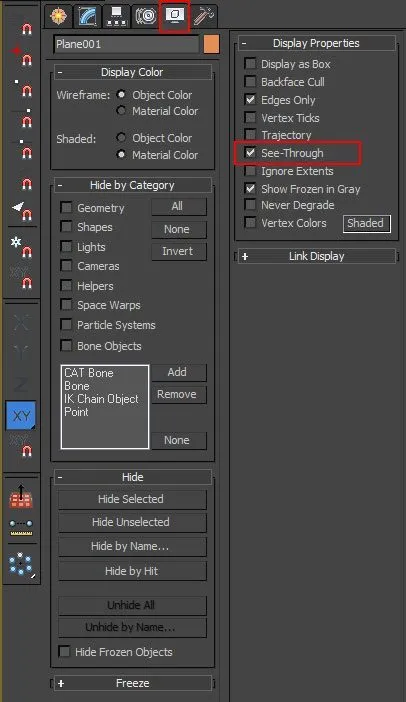Check Geometry in Hide by Category

pyautogui.click(x=66, y=207)
